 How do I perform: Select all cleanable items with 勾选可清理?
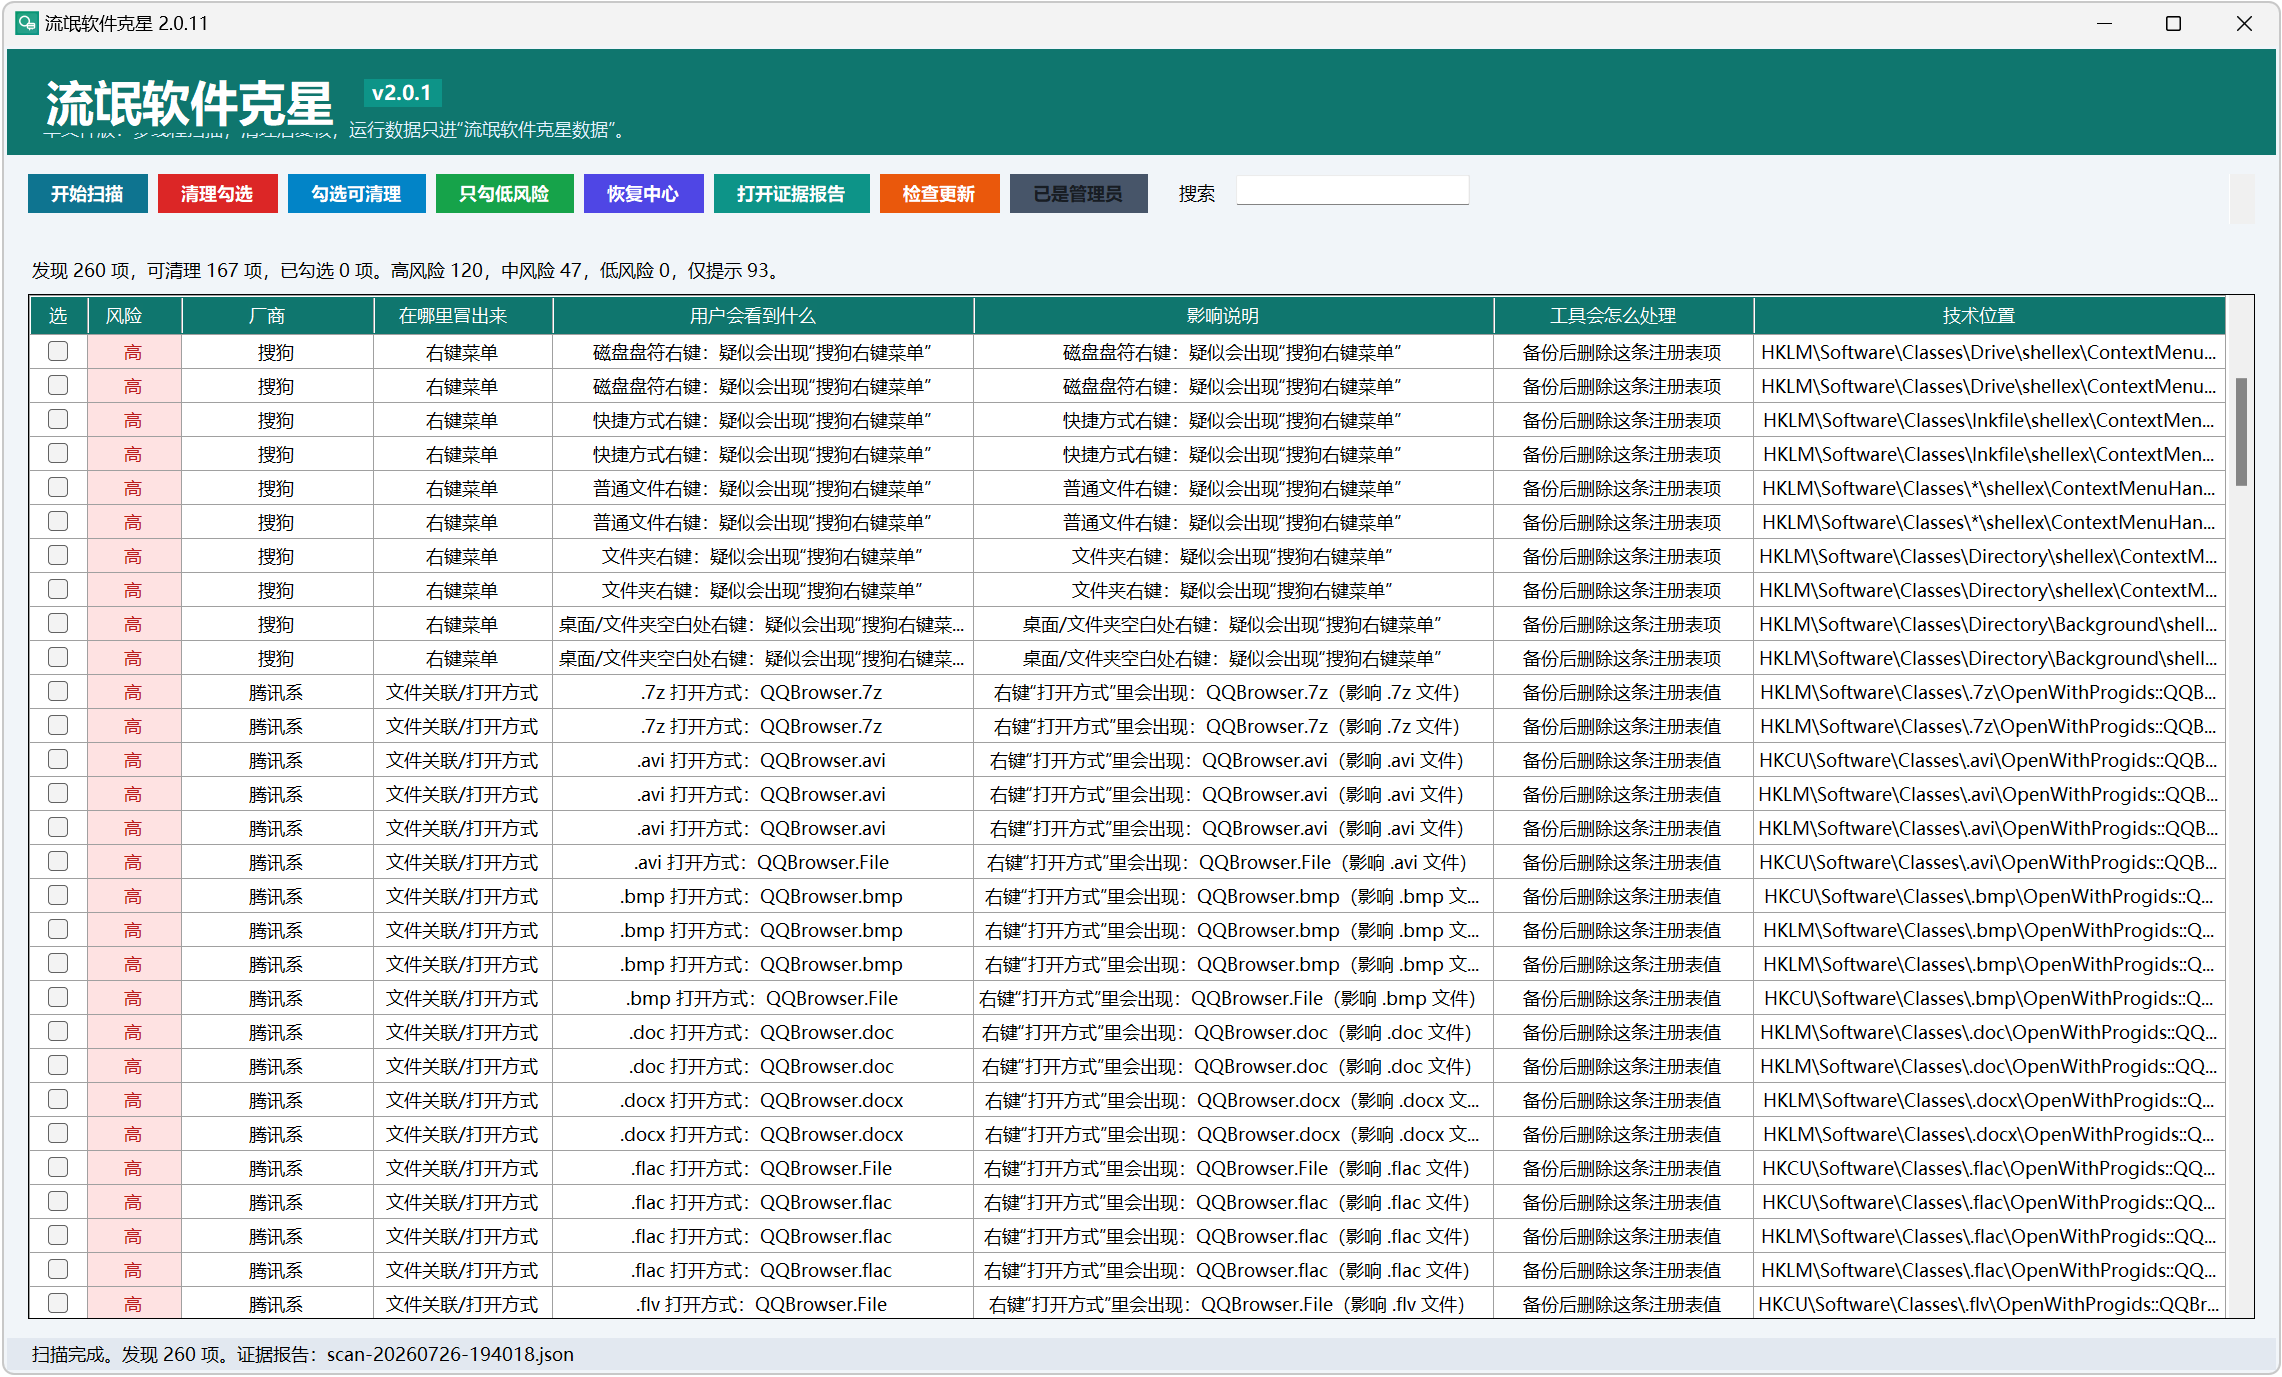coord(356,194)
